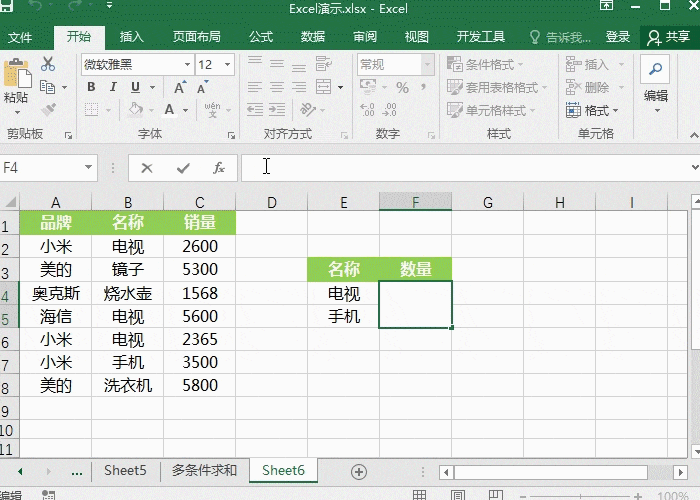Click Increase Decimal icon
Image resolution: width=700 pixels, height=500 pixels.
pyautogui.click(x=367, y=110)
